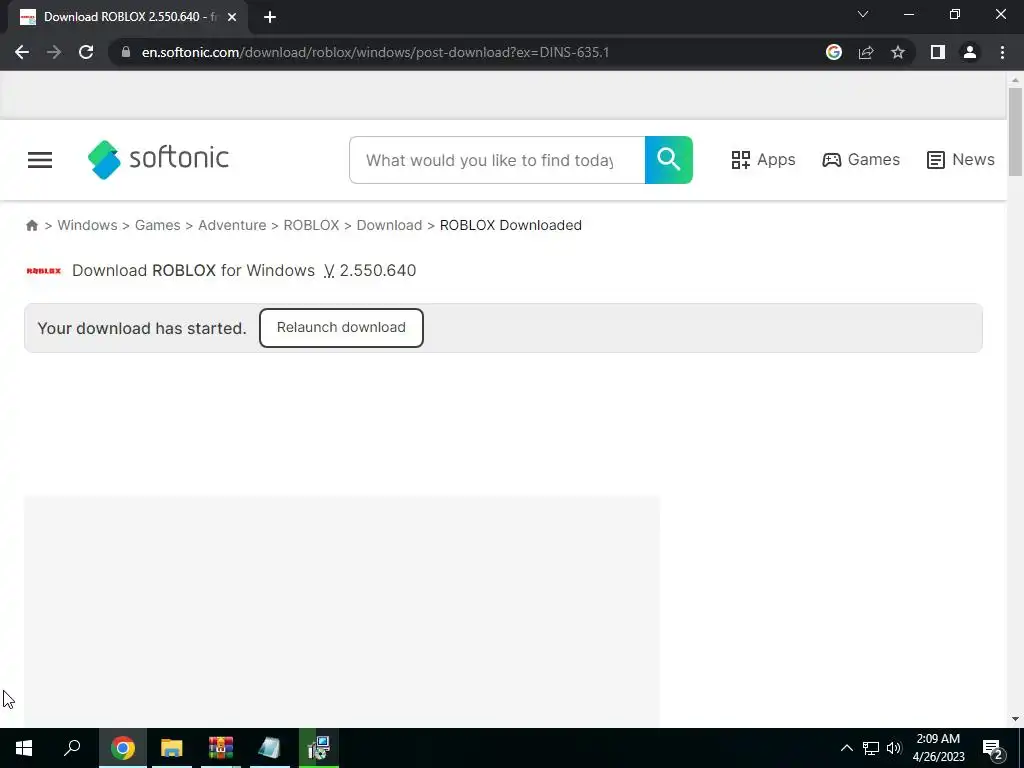Close the Download ROBLOX tab

tap(232, 17)
